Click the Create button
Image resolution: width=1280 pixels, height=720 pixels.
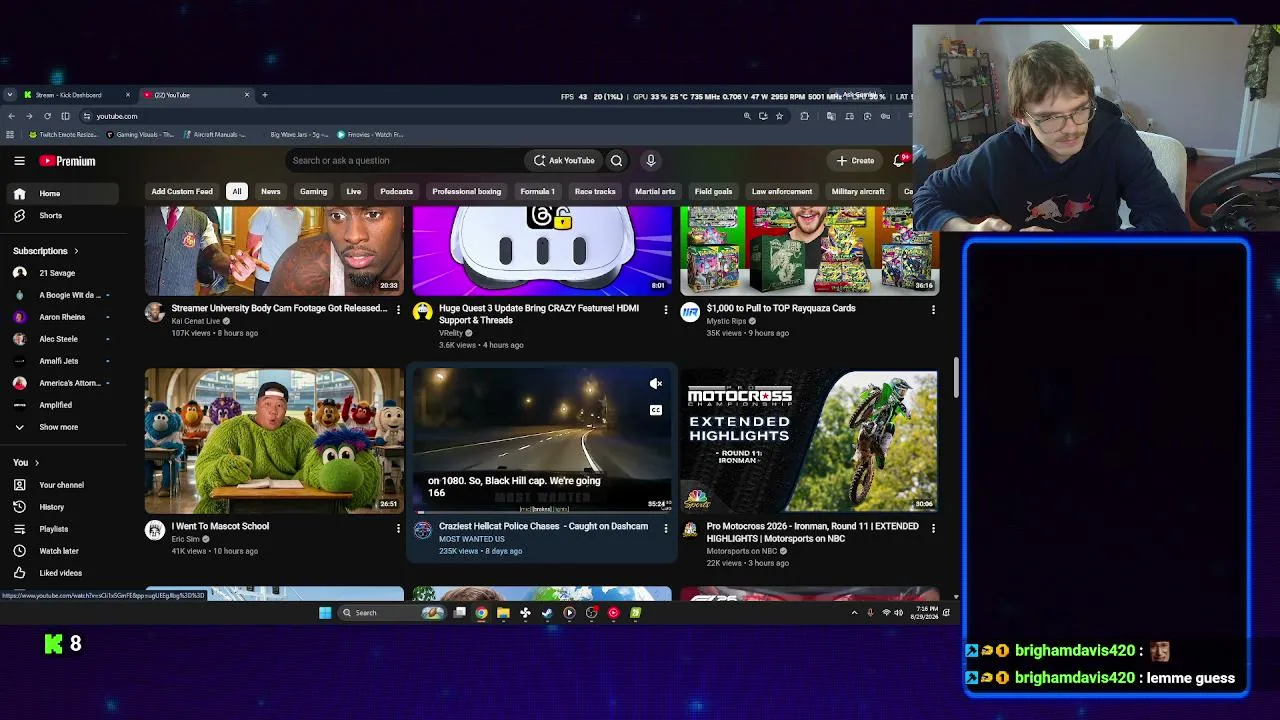[x=856, y=160]
